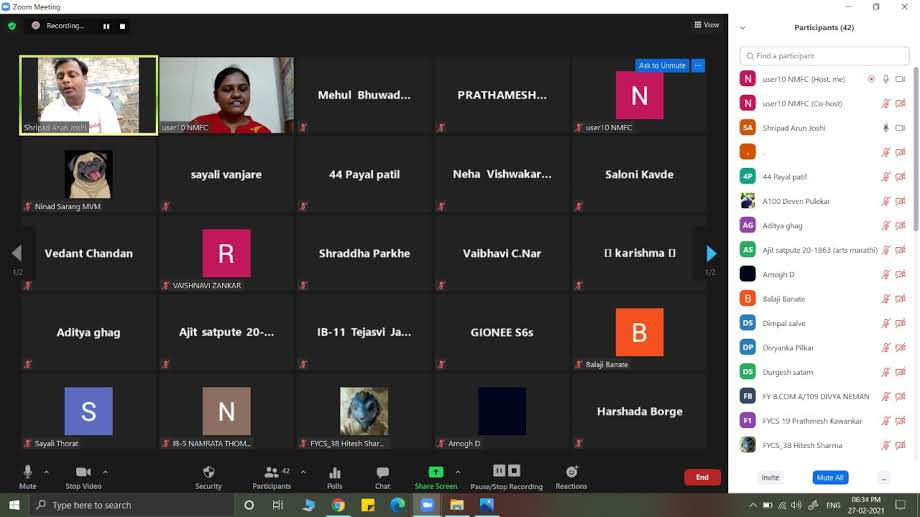
Task: Expand video options arrow beside Stop Video
Action: tap(105, 472)
